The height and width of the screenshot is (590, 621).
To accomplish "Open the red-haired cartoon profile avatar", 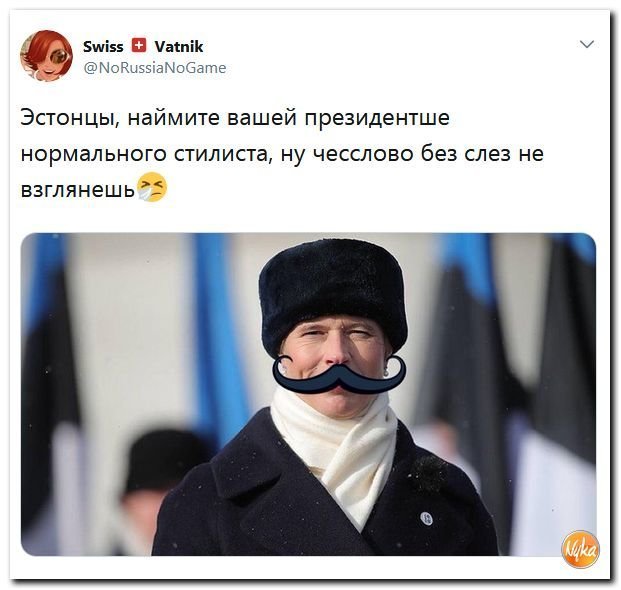I will tap(47, 56).
